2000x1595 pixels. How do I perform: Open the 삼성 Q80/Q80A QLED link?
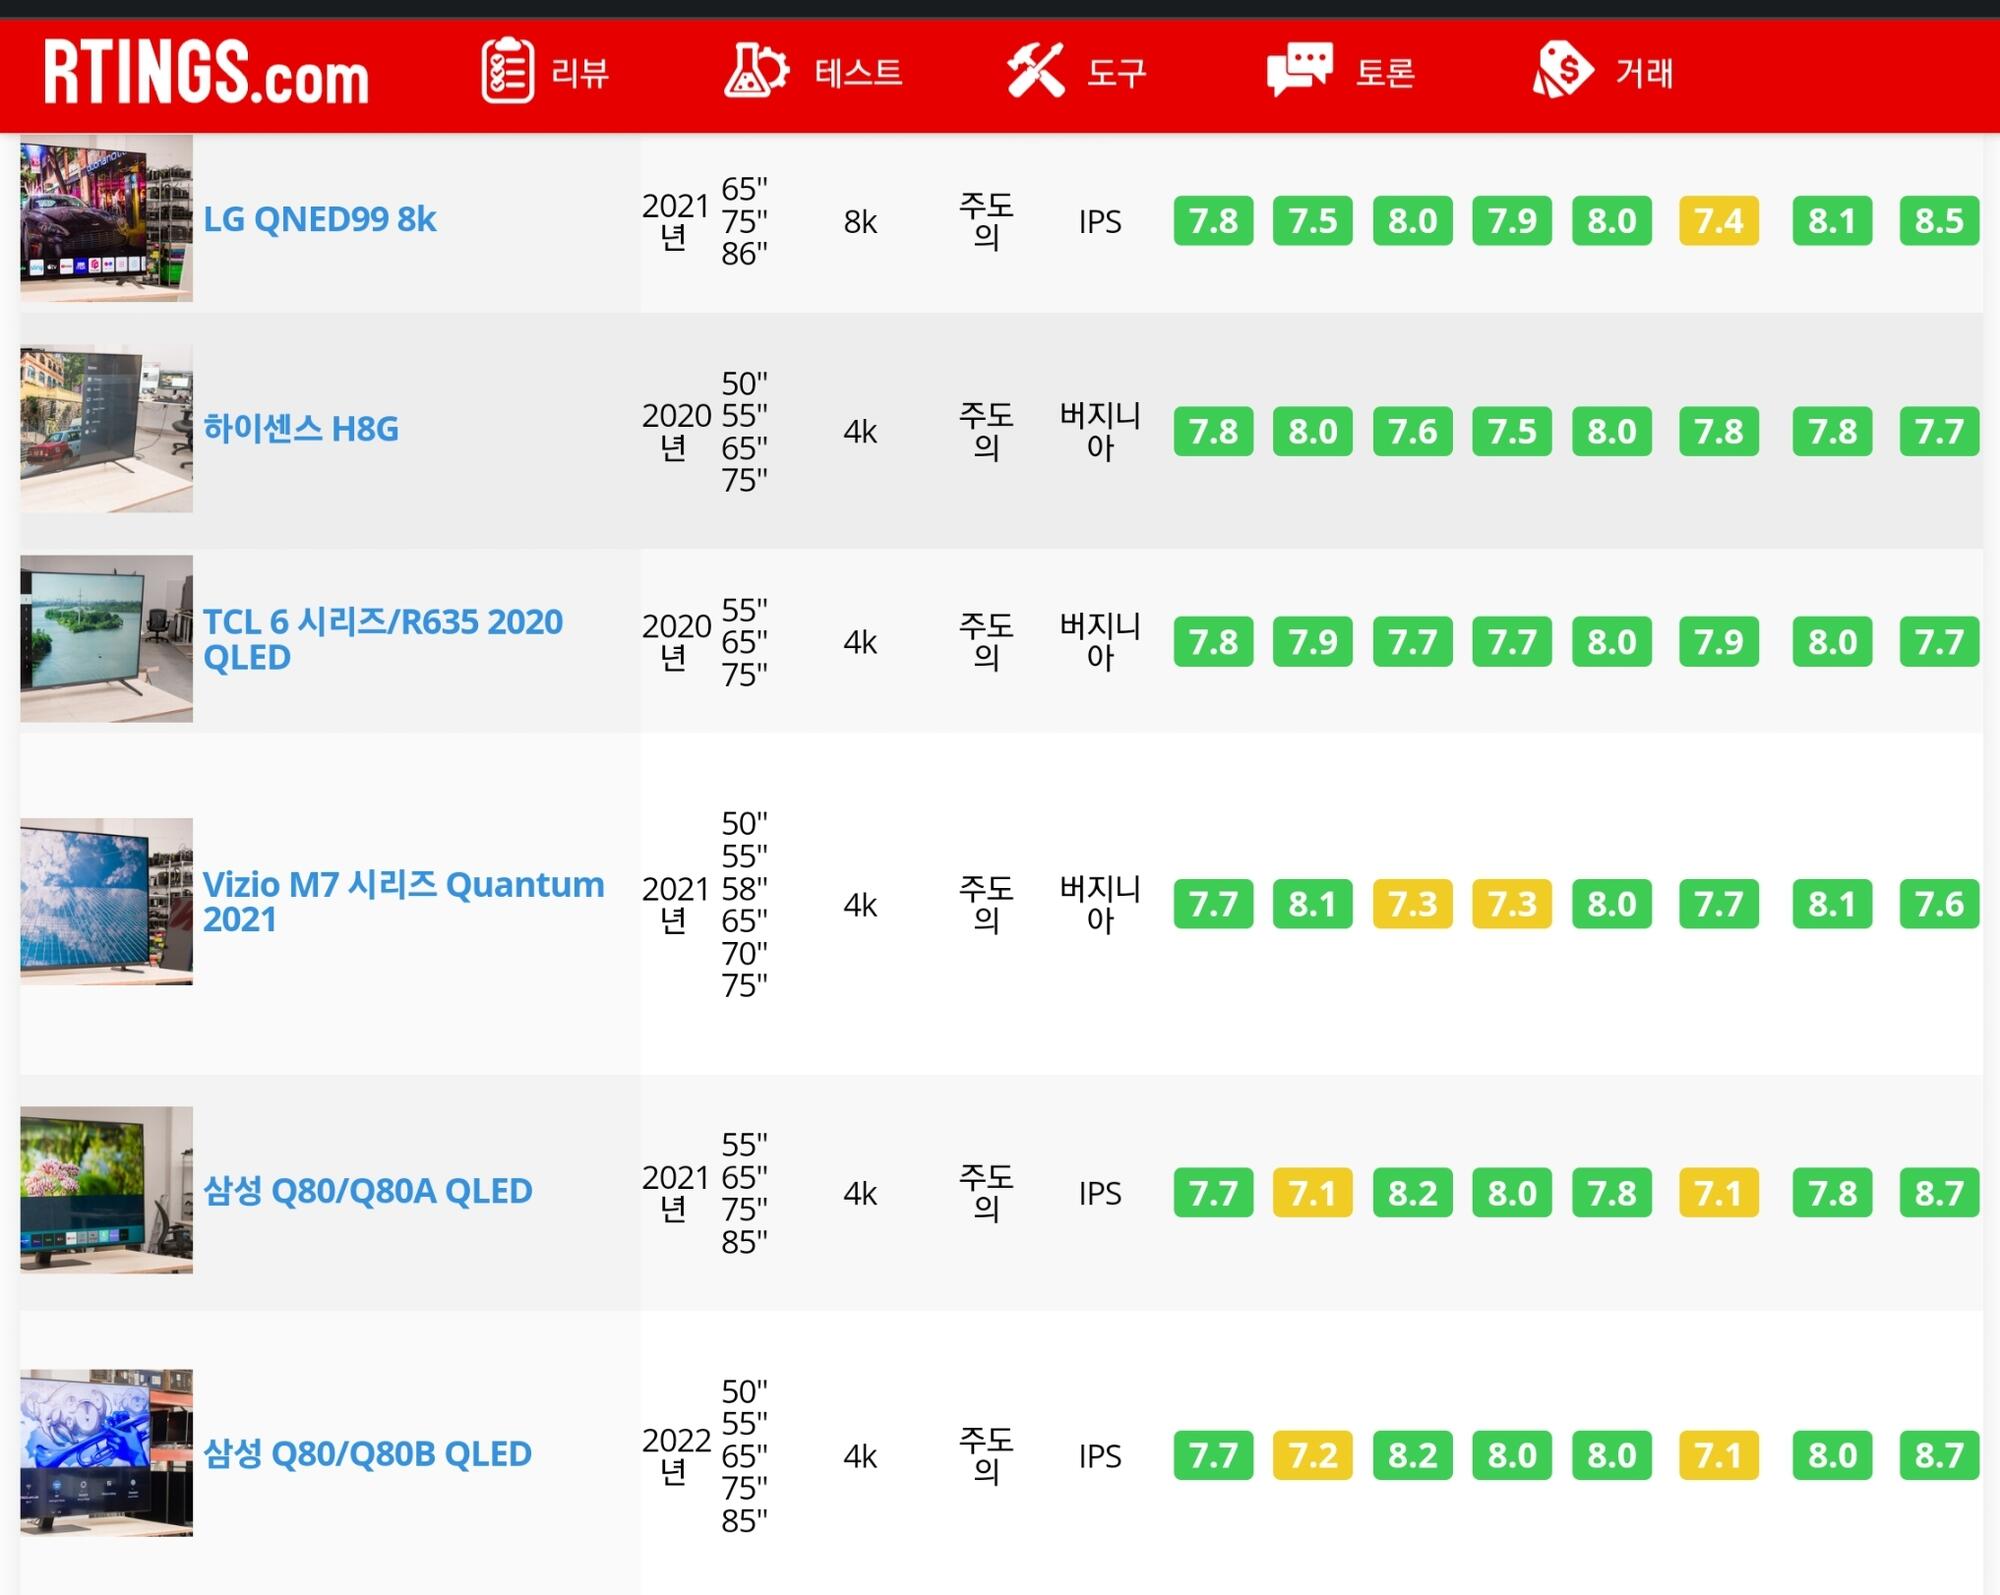[x=367, y=1191]
